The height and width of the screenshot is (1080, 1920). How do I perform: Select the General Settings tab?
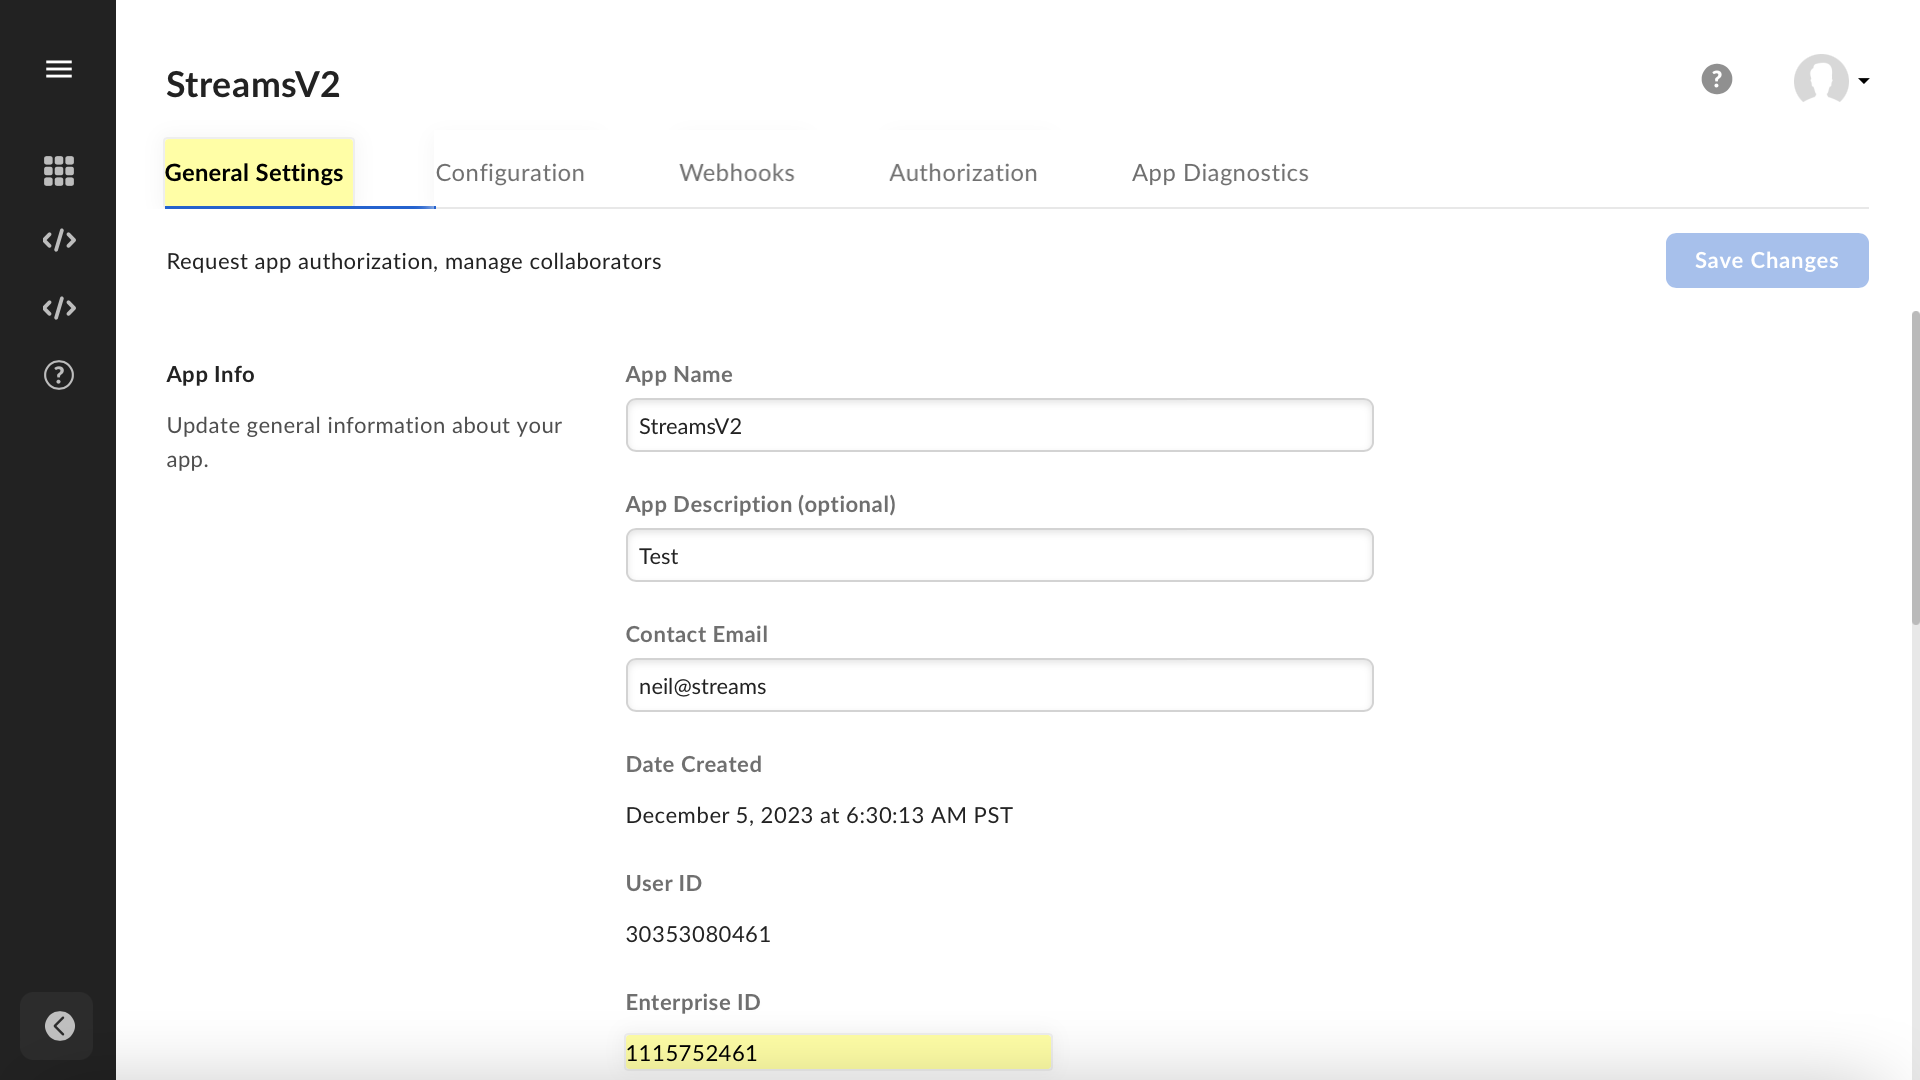click(254, 173)
